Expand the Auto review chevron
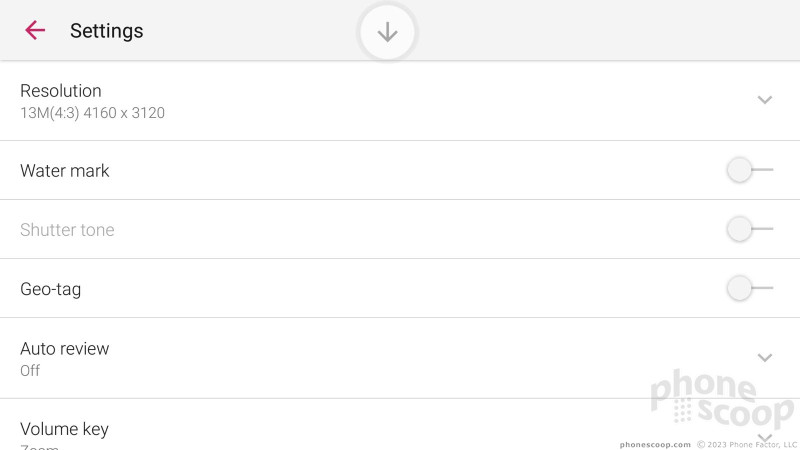The width and height of the screenshot is (800, 450). click(x=764, y=358)
